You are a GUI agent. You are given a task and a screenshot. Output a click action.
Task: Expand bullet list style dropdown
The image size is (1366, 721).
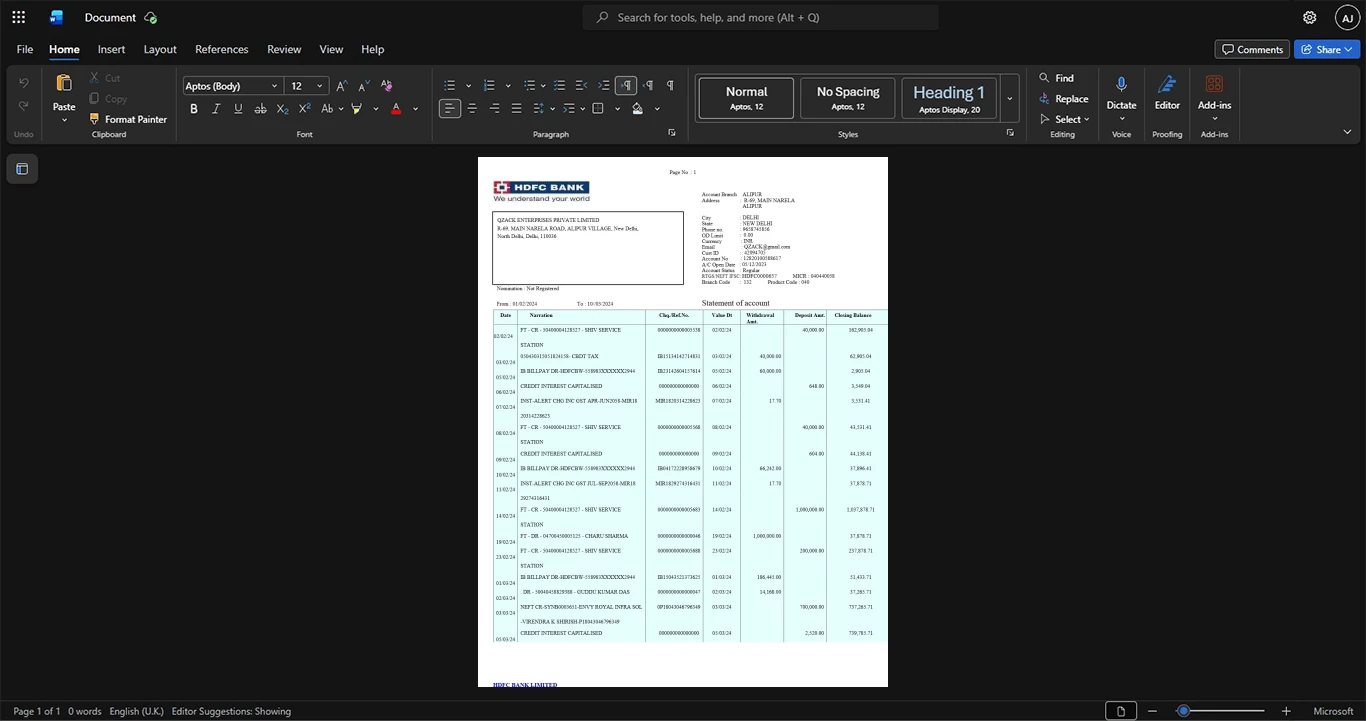pyautogui.click(x=467, y=85)
